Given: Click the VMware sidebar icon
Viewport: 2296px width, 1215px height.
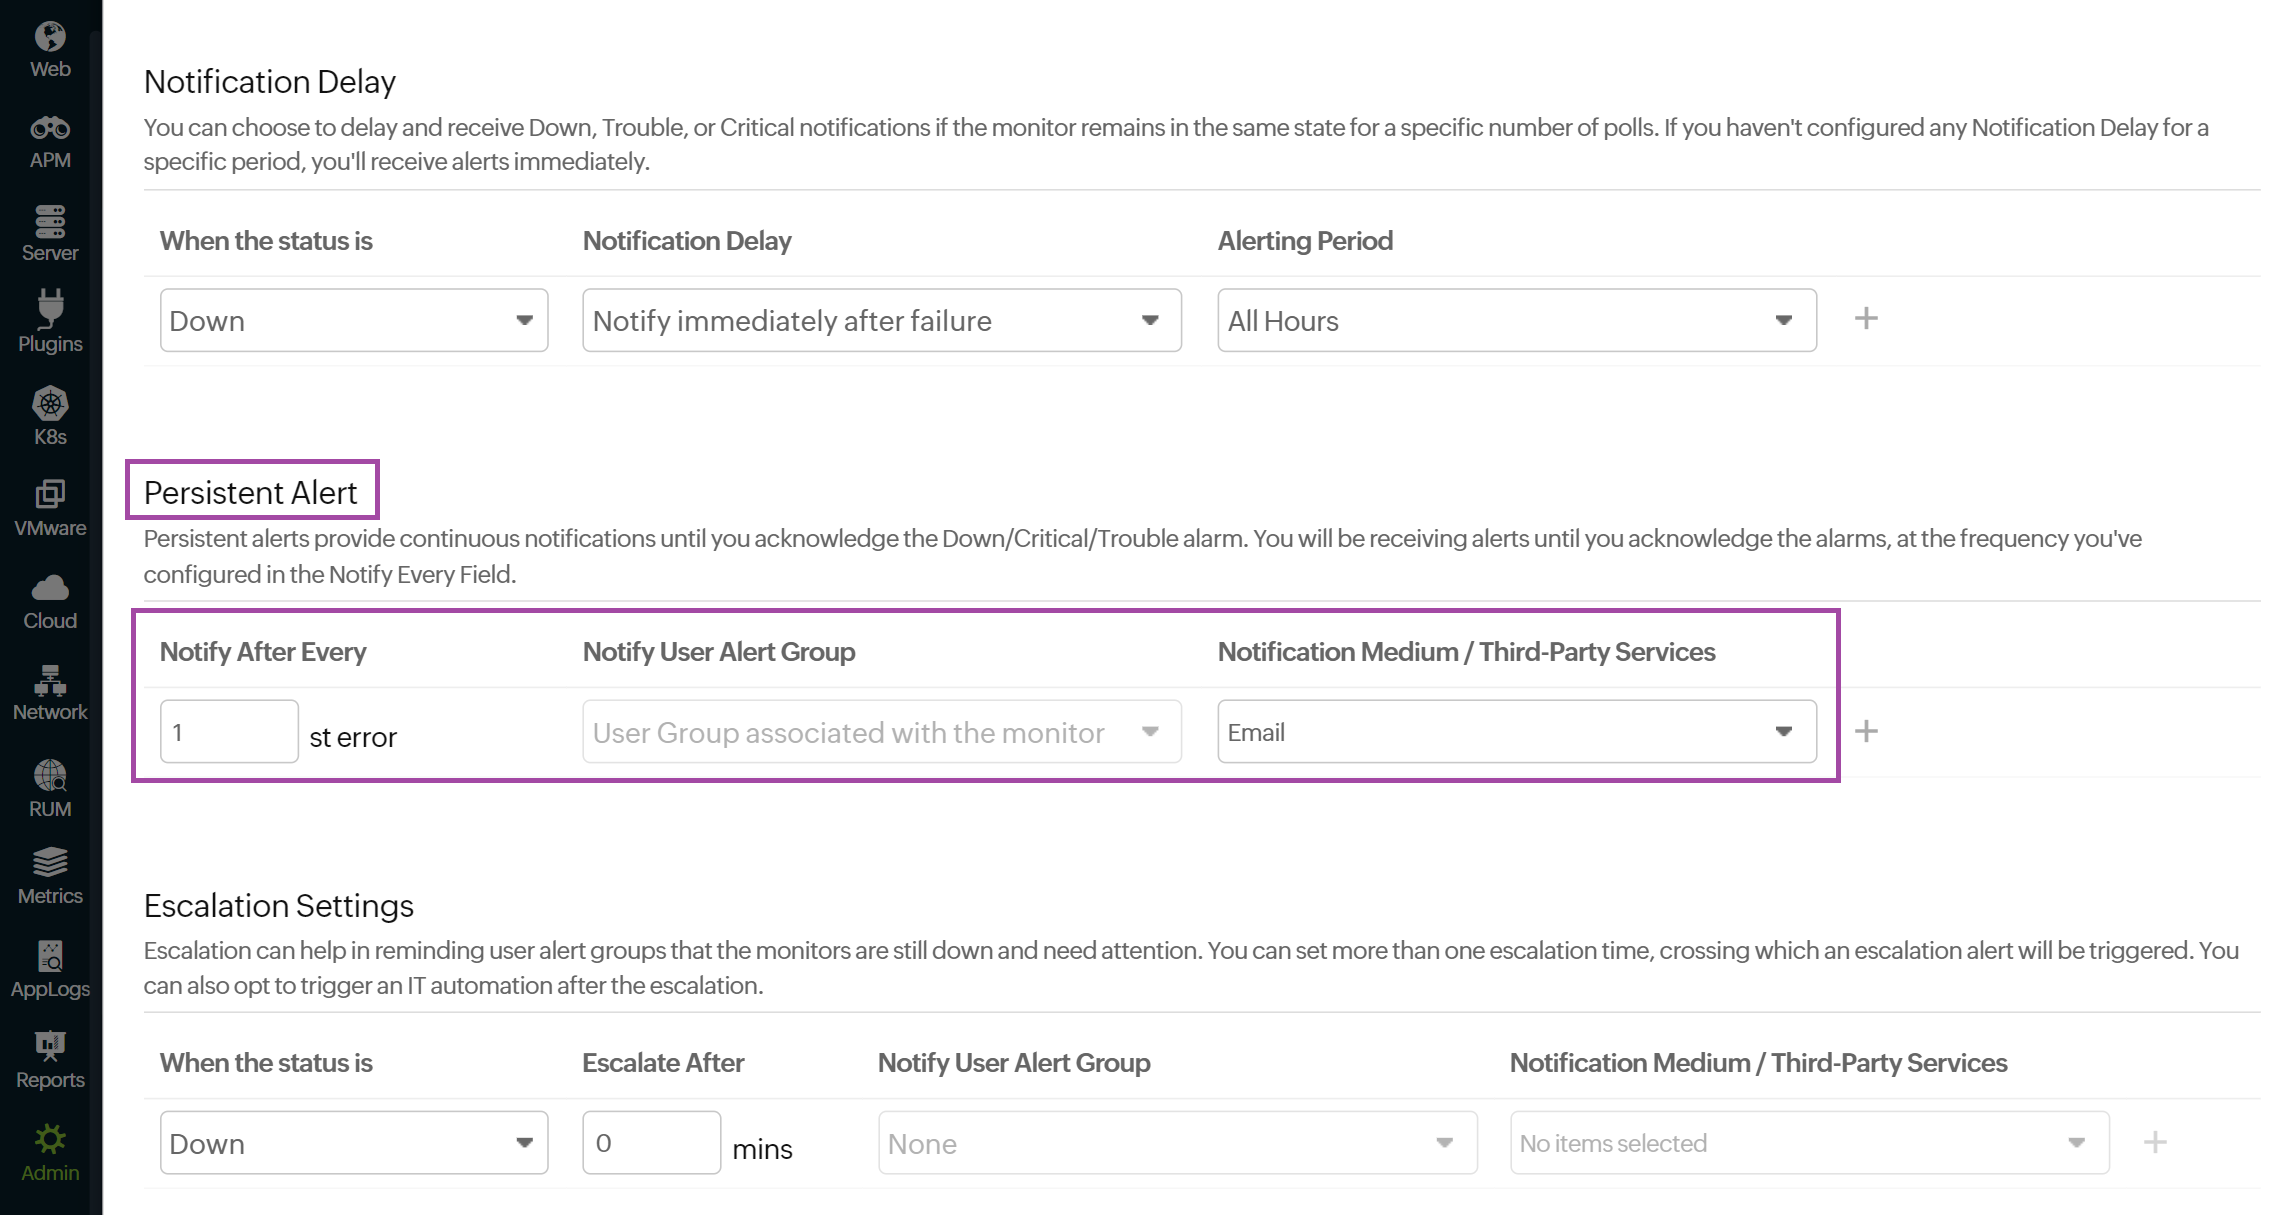Looking at the screenshot, I should pyautogui.click(x=50, y=507).
